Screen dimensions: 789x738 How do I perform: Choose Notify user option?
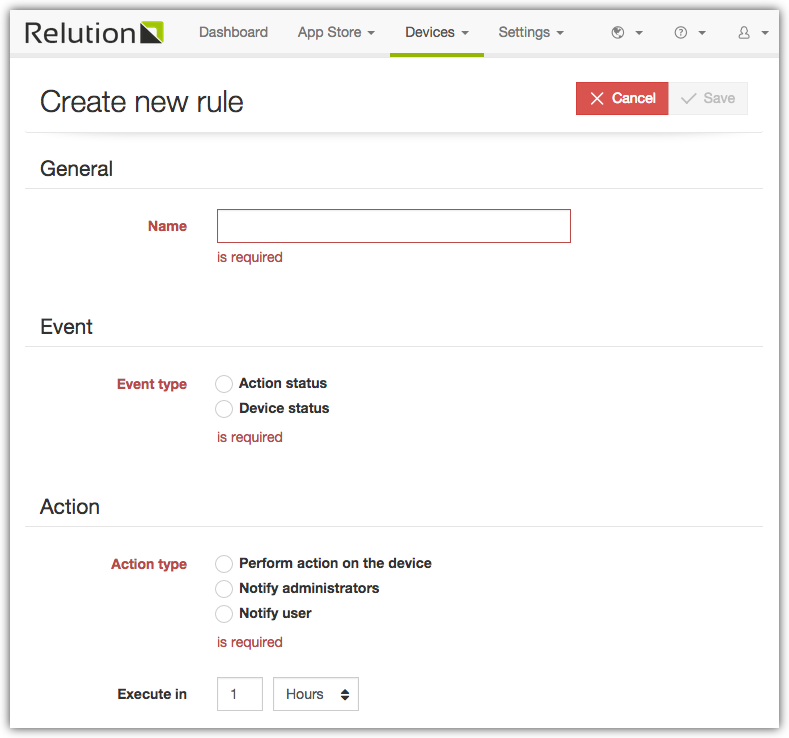click(223, 613)
